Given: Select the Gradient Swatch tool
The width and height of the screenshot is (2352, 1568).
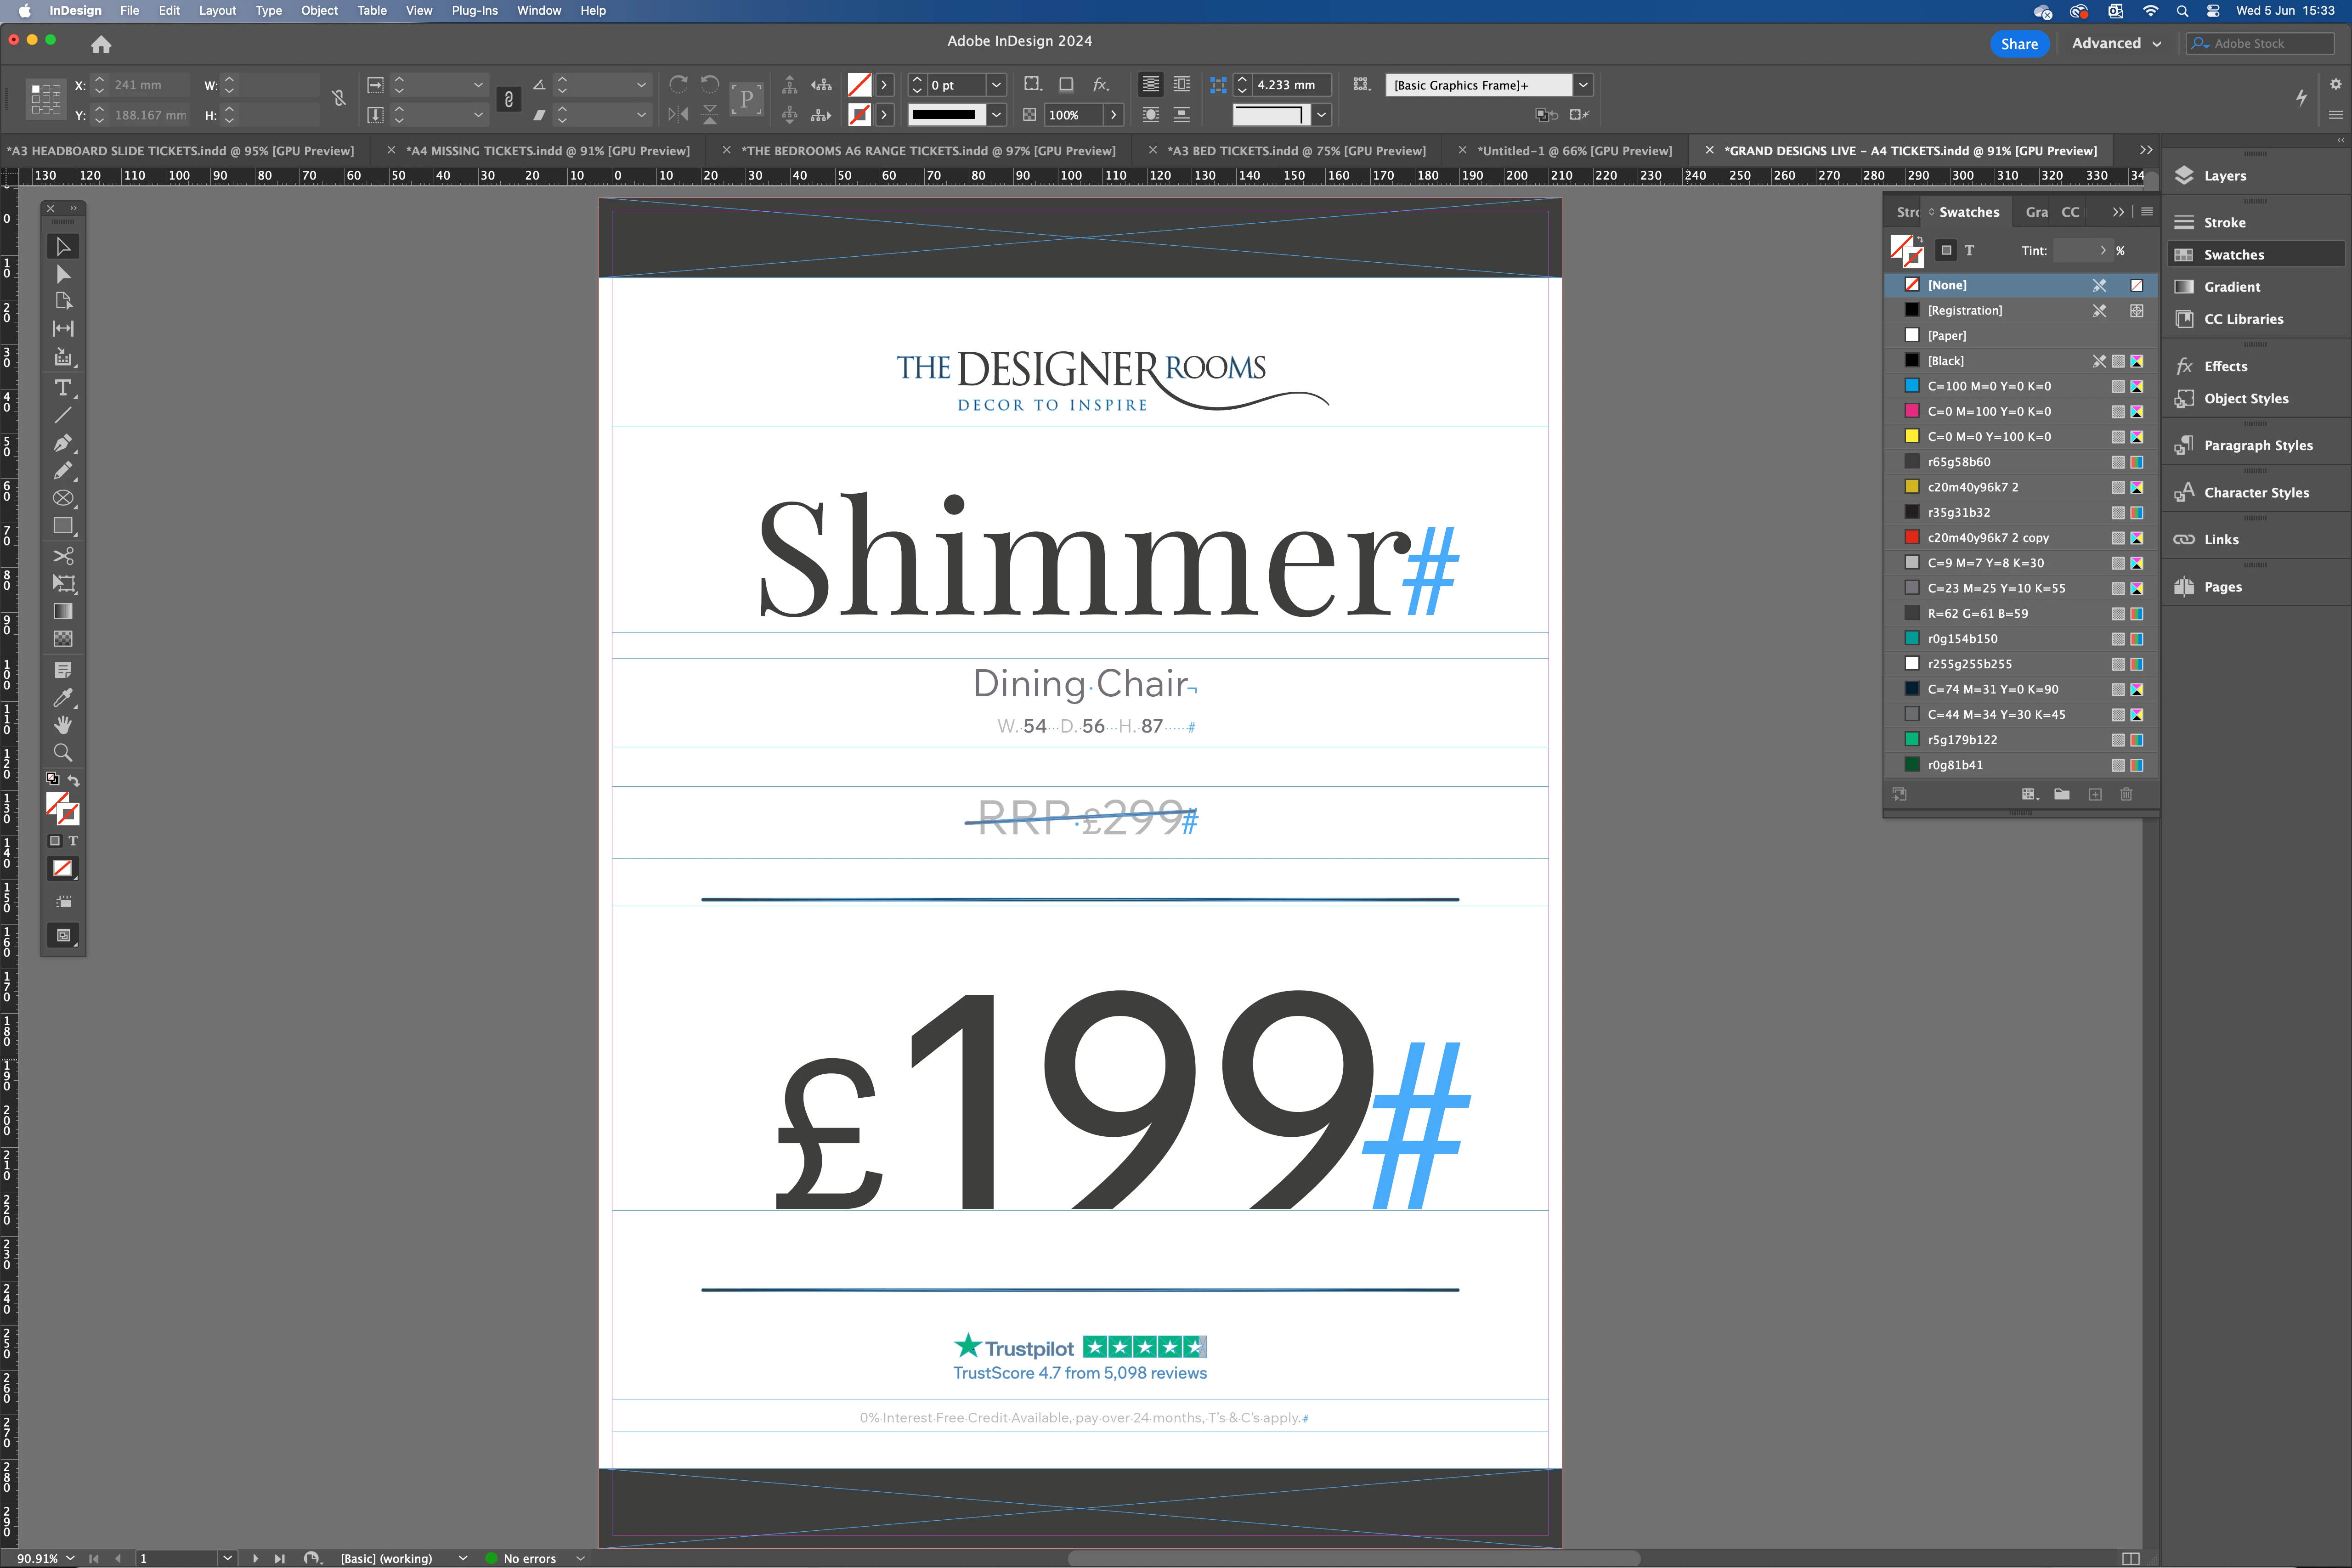Looking at the screenshot, I should pos(62,611).
